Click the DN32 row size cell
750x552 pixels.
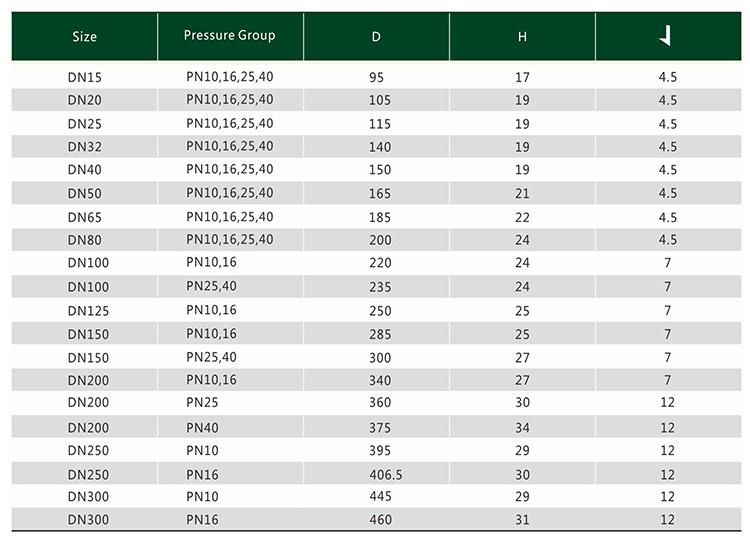(x=85, y=146)
